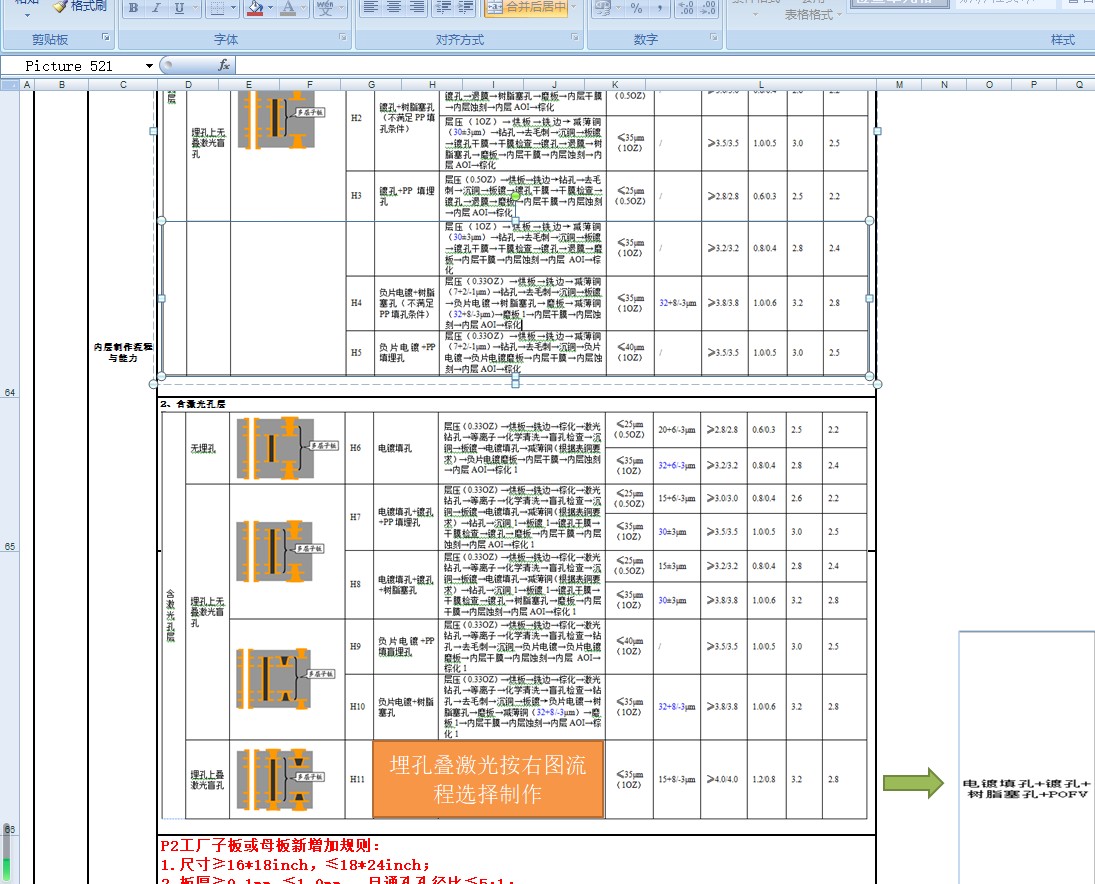Apply percent style
Screen dimensions: 1095x884
pyautogui.click(x=636, y=8)
